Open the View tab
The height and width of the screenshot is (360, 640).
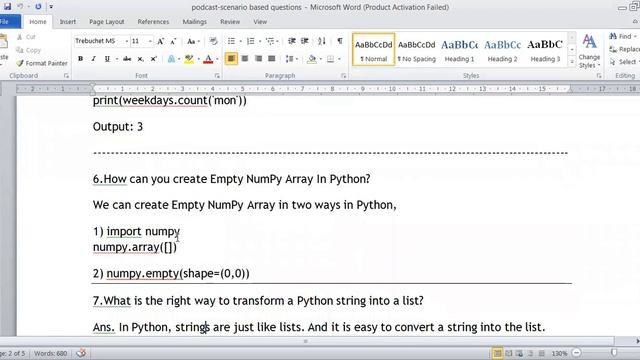[x=260, y=22]
